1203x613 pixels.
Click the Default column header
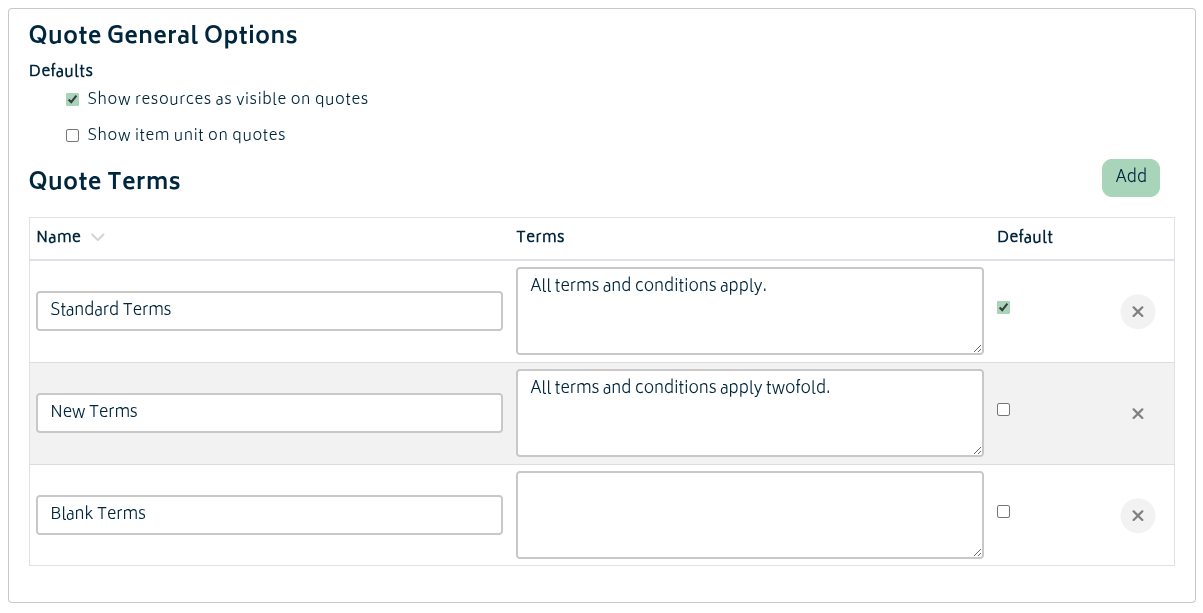click(x=1024, y=237)
